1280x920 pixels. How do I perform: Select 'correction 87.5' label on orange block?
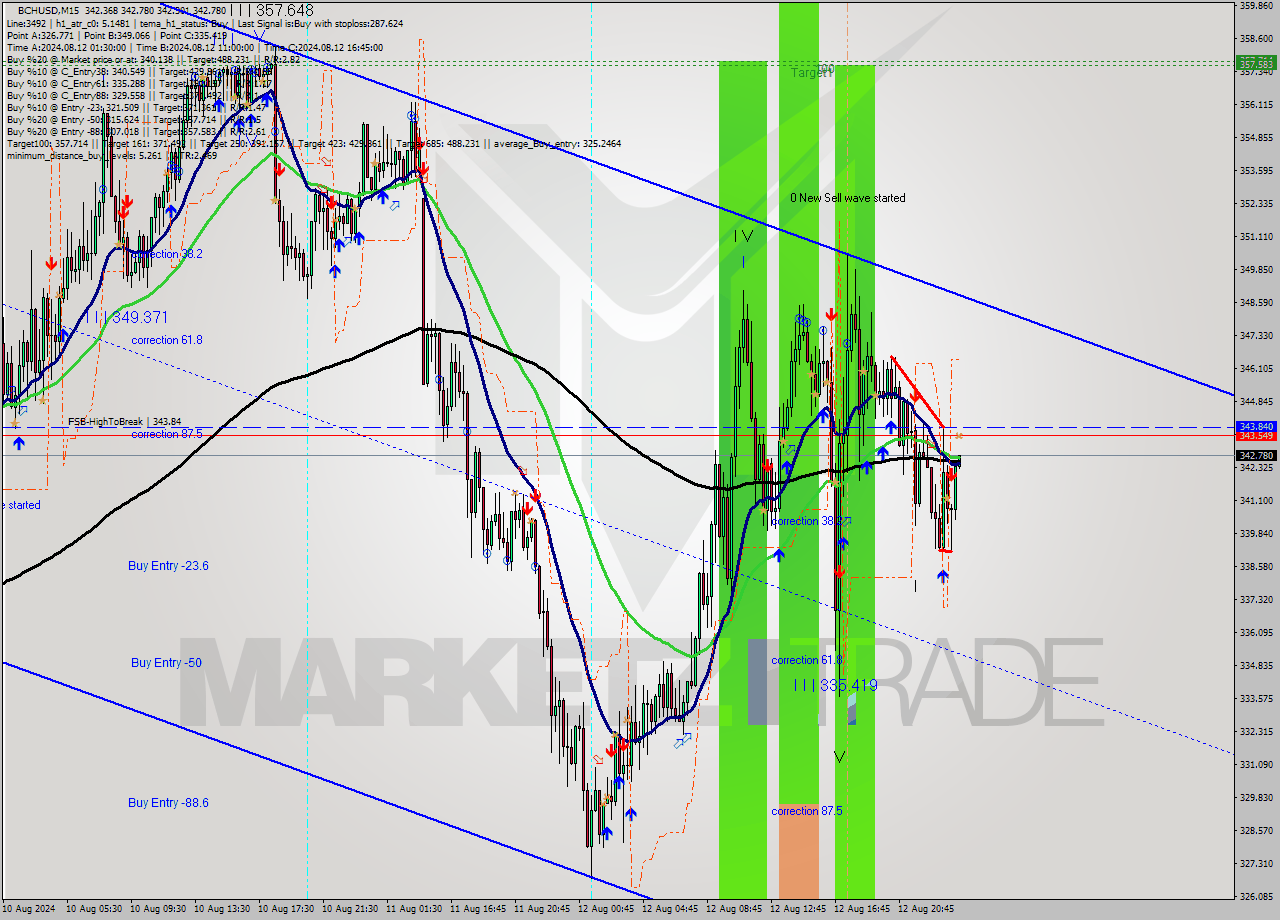[x=807, y=811]
